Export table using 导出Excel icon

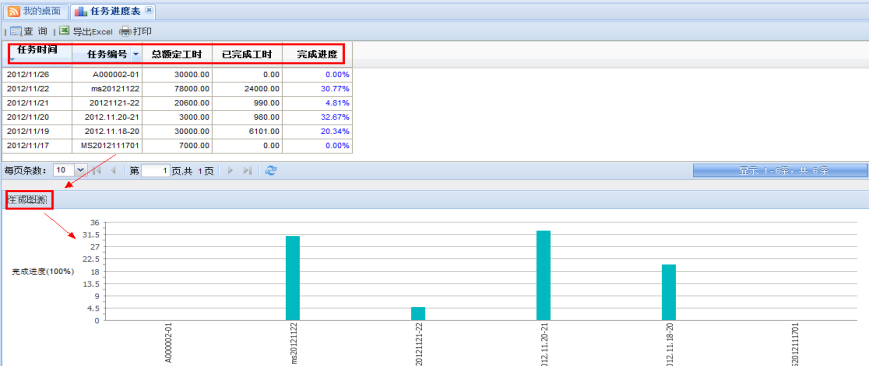pos(64,31)
